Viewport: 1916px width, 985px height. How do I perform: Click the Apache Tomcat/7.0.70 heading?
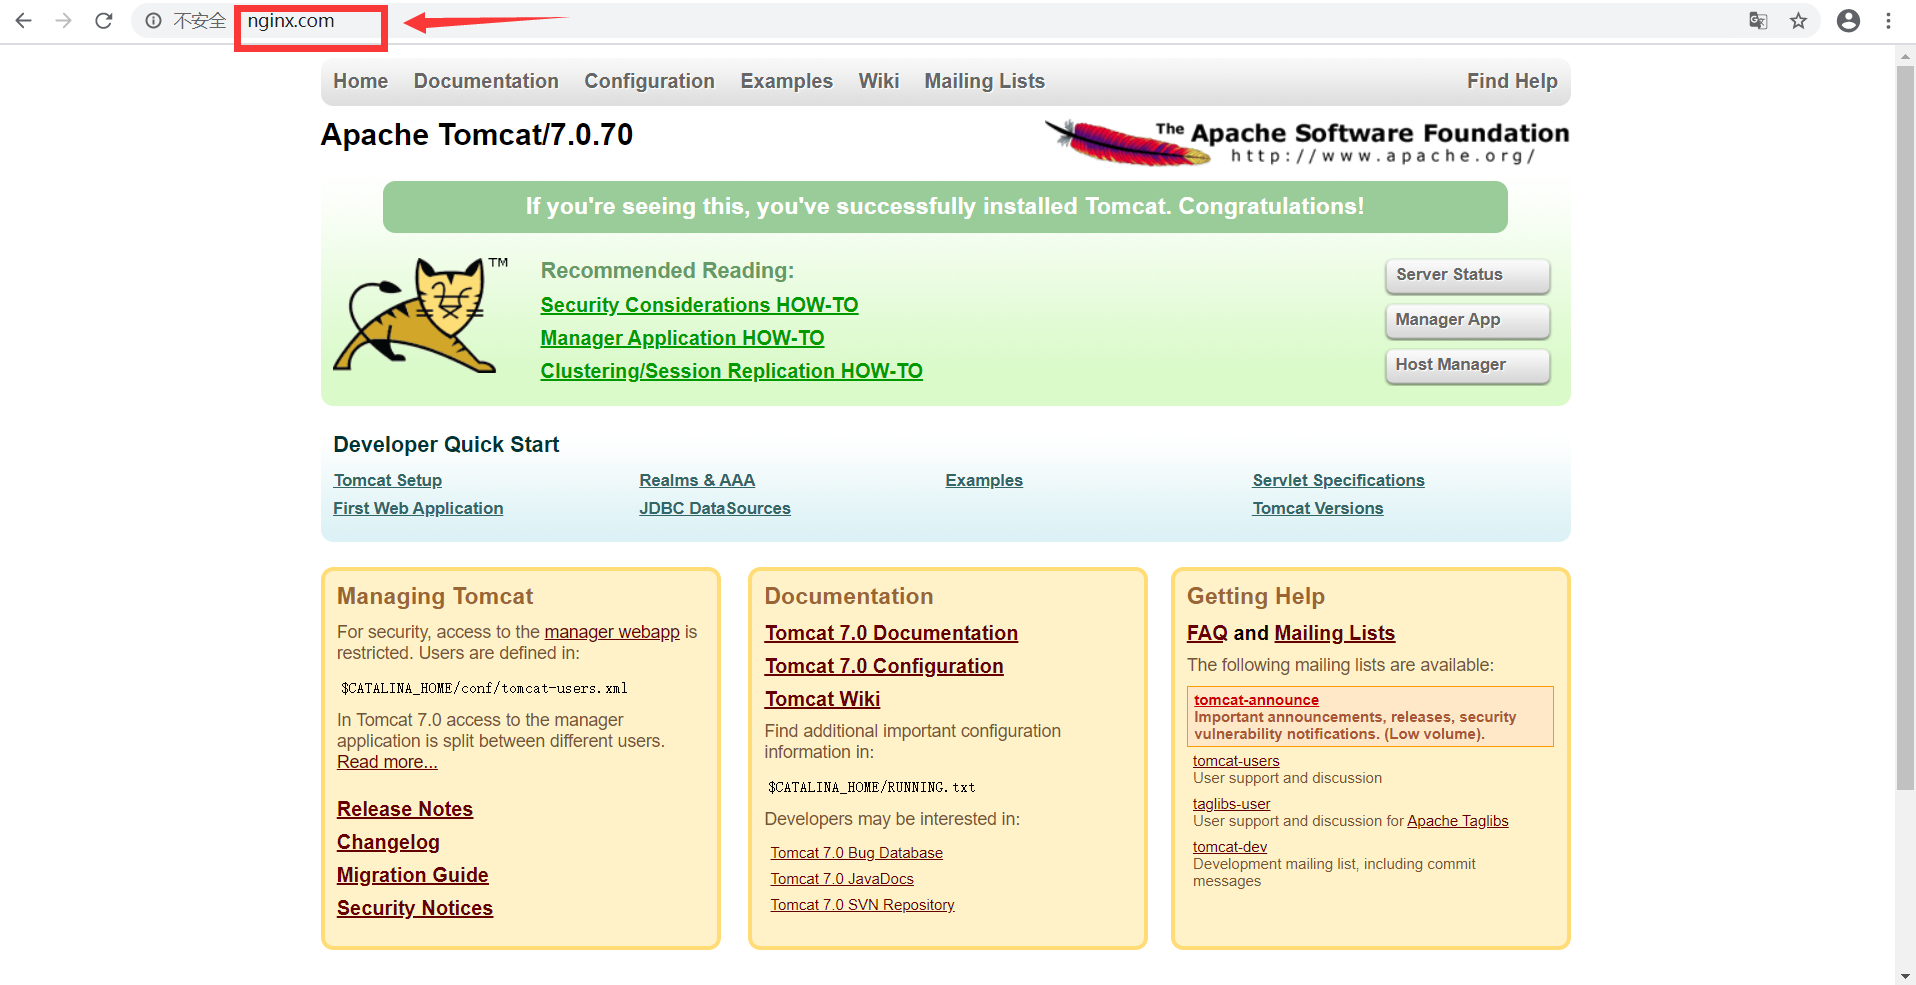477,135
